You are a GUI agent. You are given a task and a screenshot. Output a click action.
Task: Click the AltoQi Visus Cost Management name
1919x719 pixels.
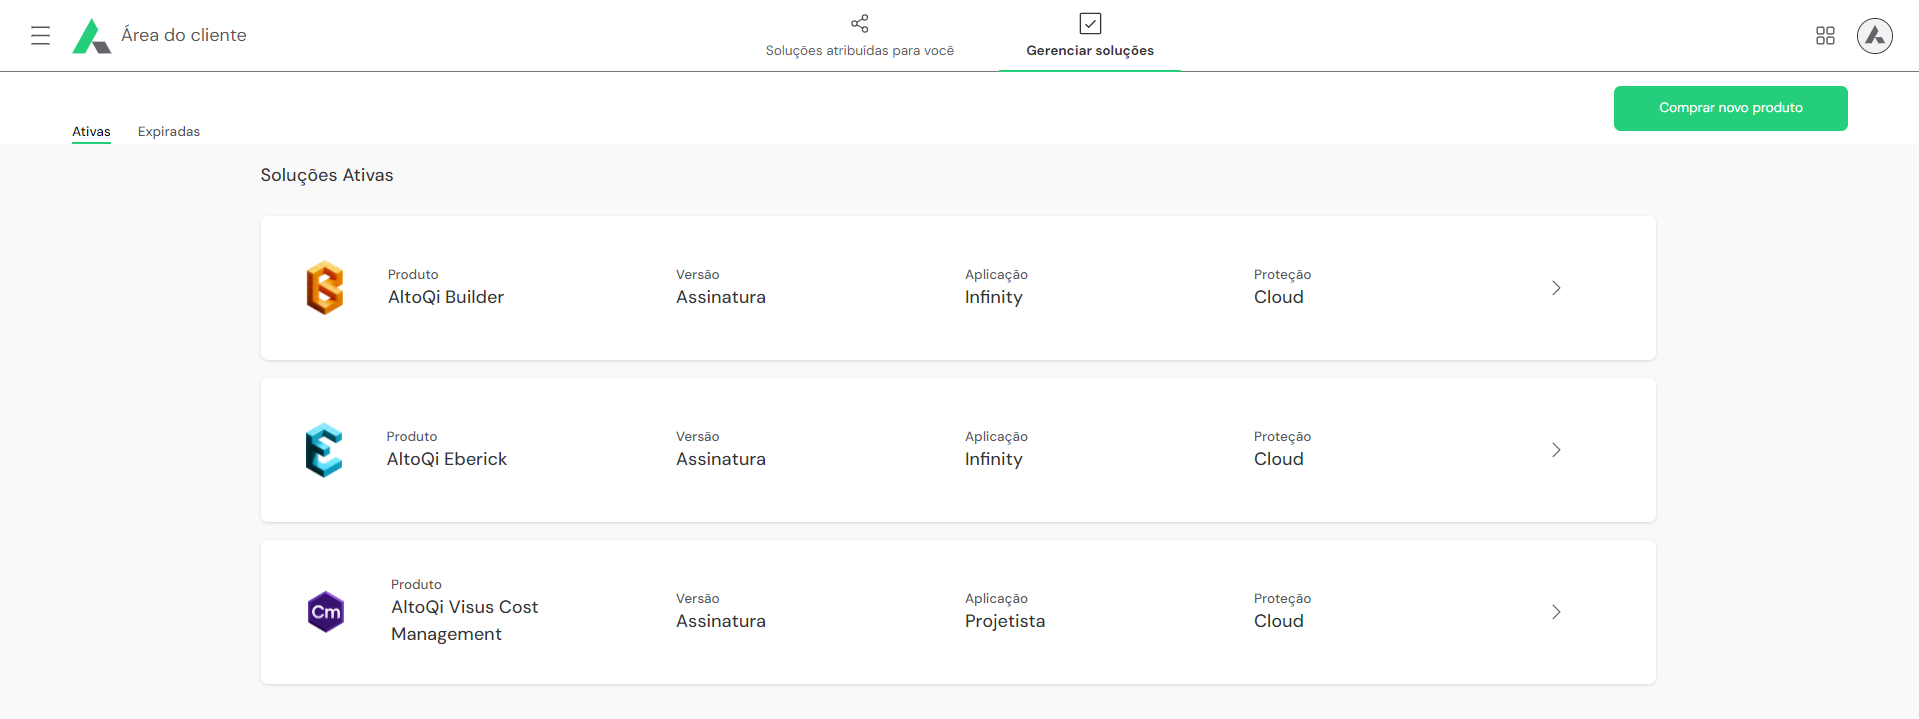[x=465, y=620]
